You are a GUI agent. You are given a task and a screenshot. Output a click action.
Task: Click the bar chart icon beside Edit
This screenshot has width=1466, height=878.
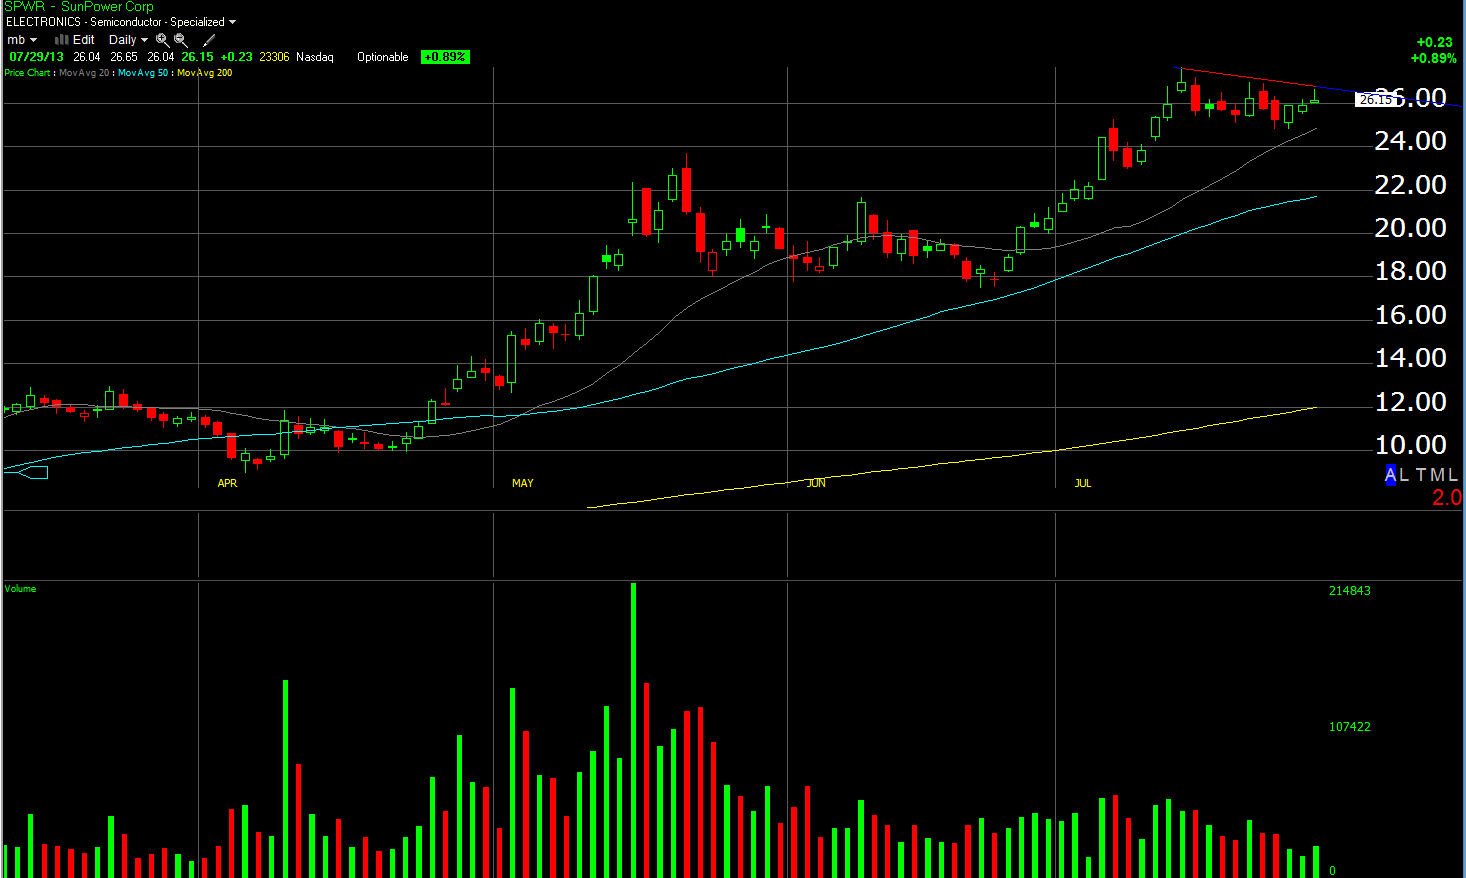(x=61, y=40)
